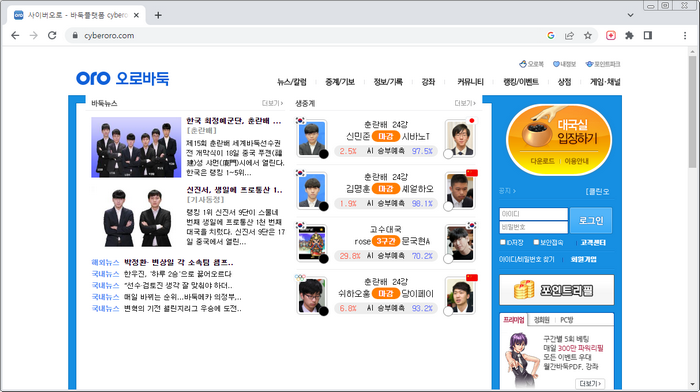Screen dimensions: 700x392
Task: Open the 랭킹/이벤트 menu
Action: (x=521, y=82)
